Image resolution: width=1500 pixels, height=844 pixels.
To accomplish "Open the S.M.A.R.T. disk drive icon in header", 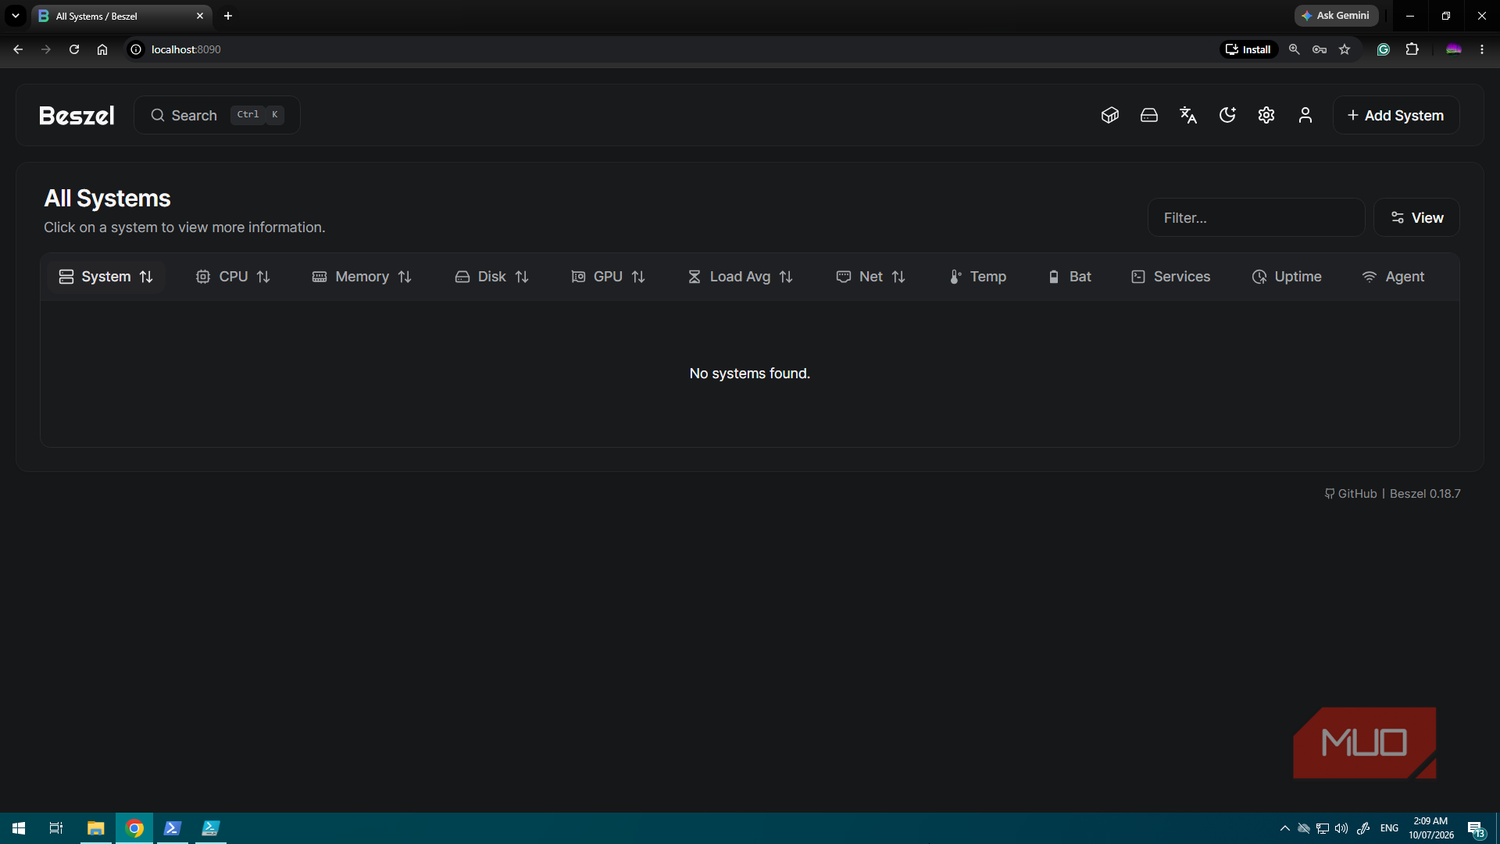I will (1149, 115).
